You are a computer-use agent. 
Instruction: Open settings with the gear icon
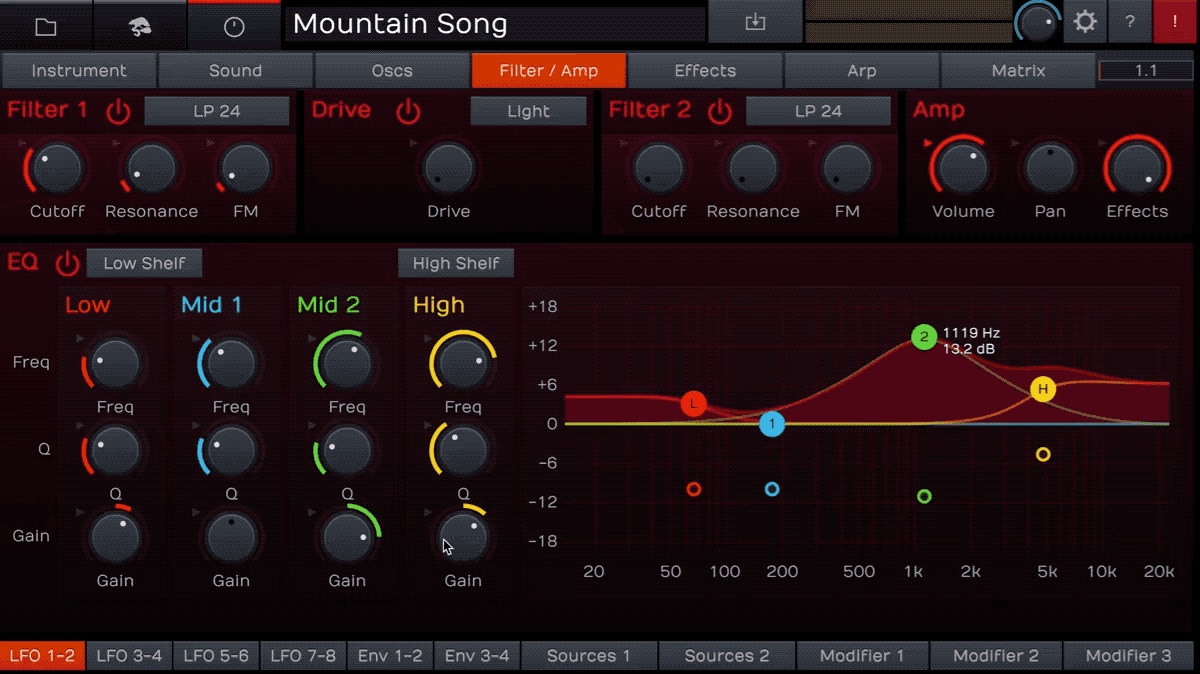(x=1084, y=22)
